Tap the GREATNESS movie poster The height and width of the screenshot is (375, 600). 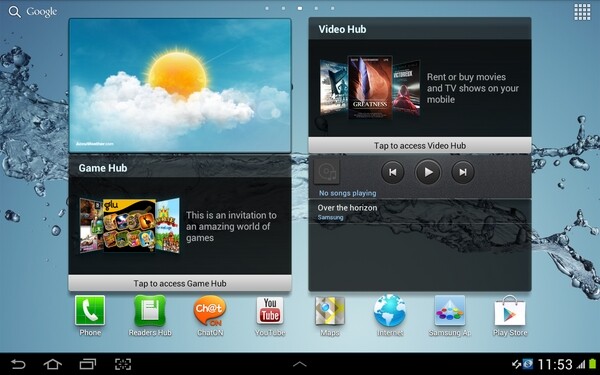point(370,87)
